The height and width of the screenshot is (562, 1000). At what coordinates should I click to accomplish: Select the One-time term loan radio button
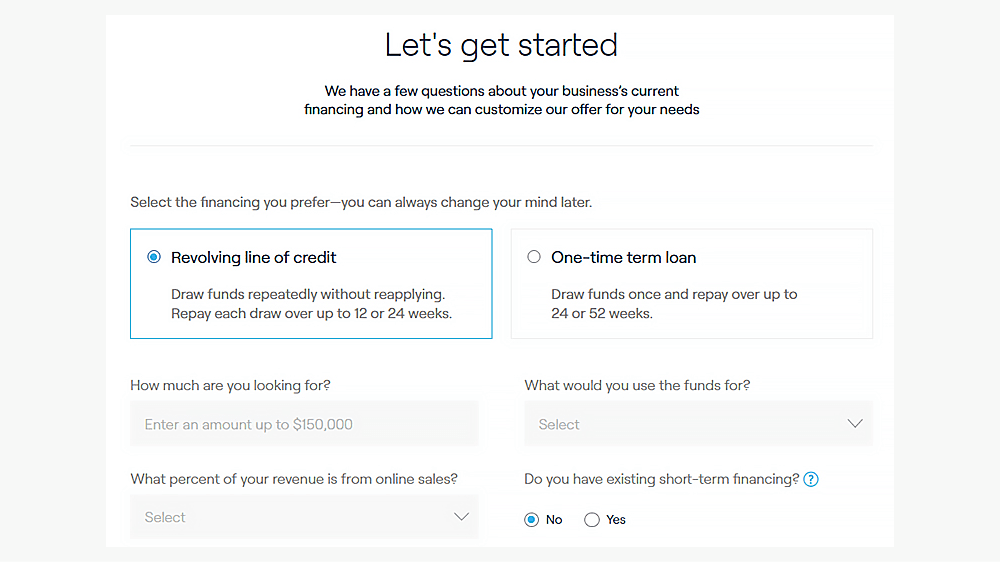[534, 257]
